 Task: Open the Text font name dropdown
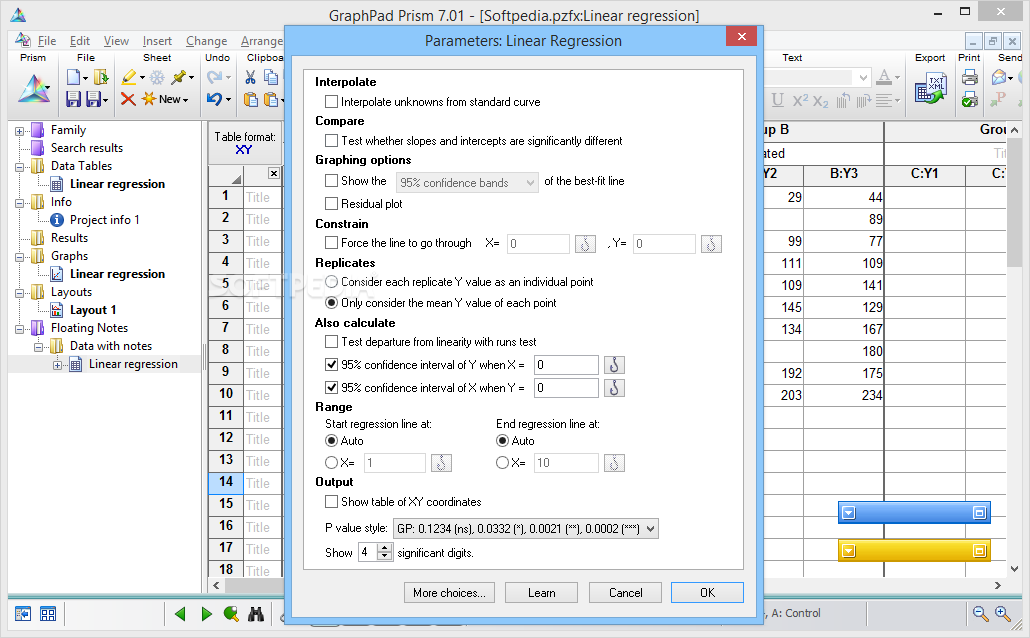click(863, 78)
